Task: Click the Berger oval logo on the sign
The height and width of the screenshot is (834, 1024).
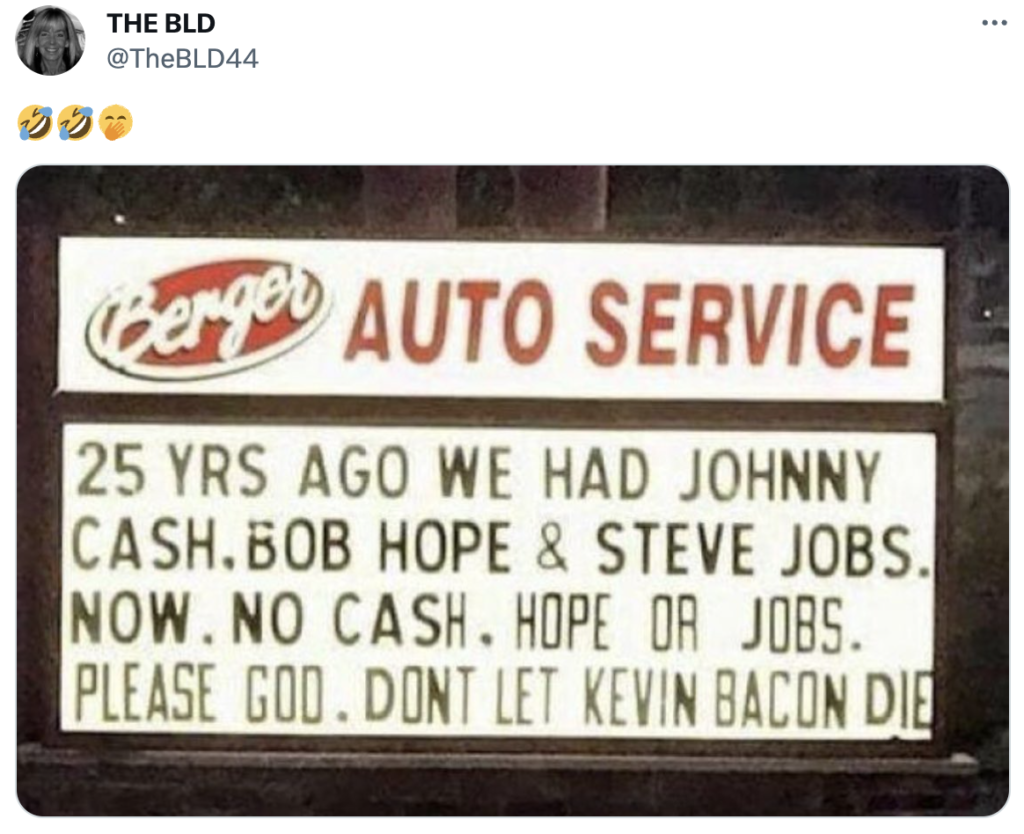Action: point(207,319)
